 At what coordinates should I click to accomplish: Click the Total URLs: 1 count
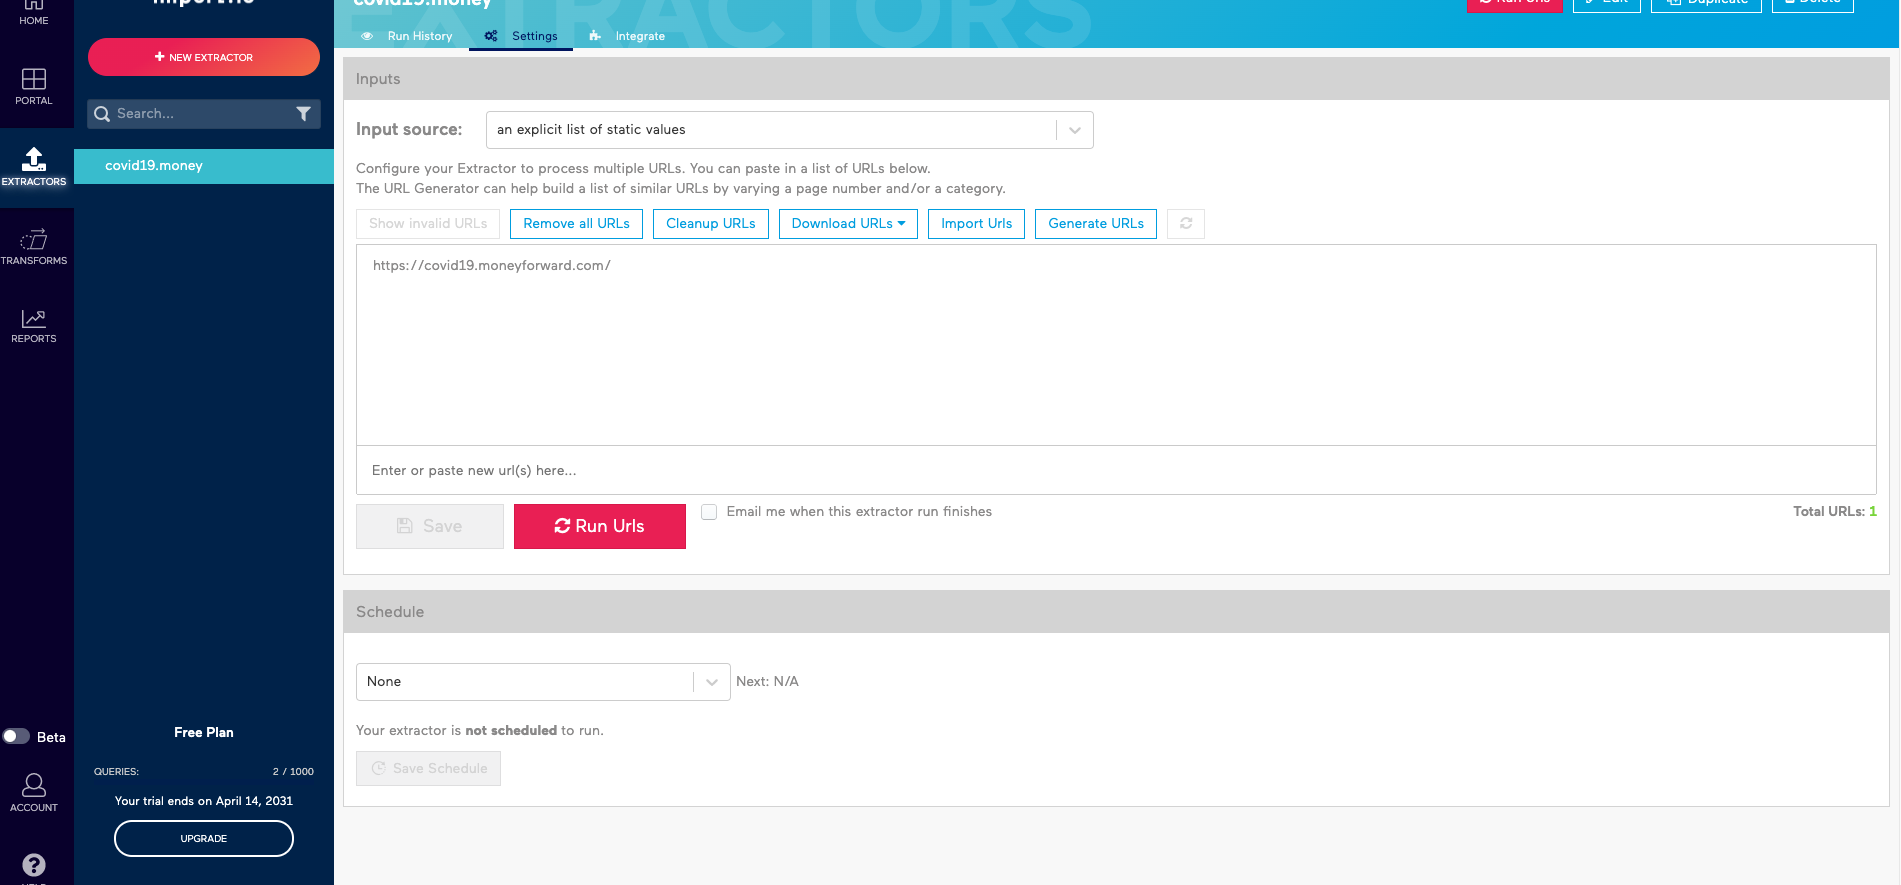click(x=1835, y=512)
